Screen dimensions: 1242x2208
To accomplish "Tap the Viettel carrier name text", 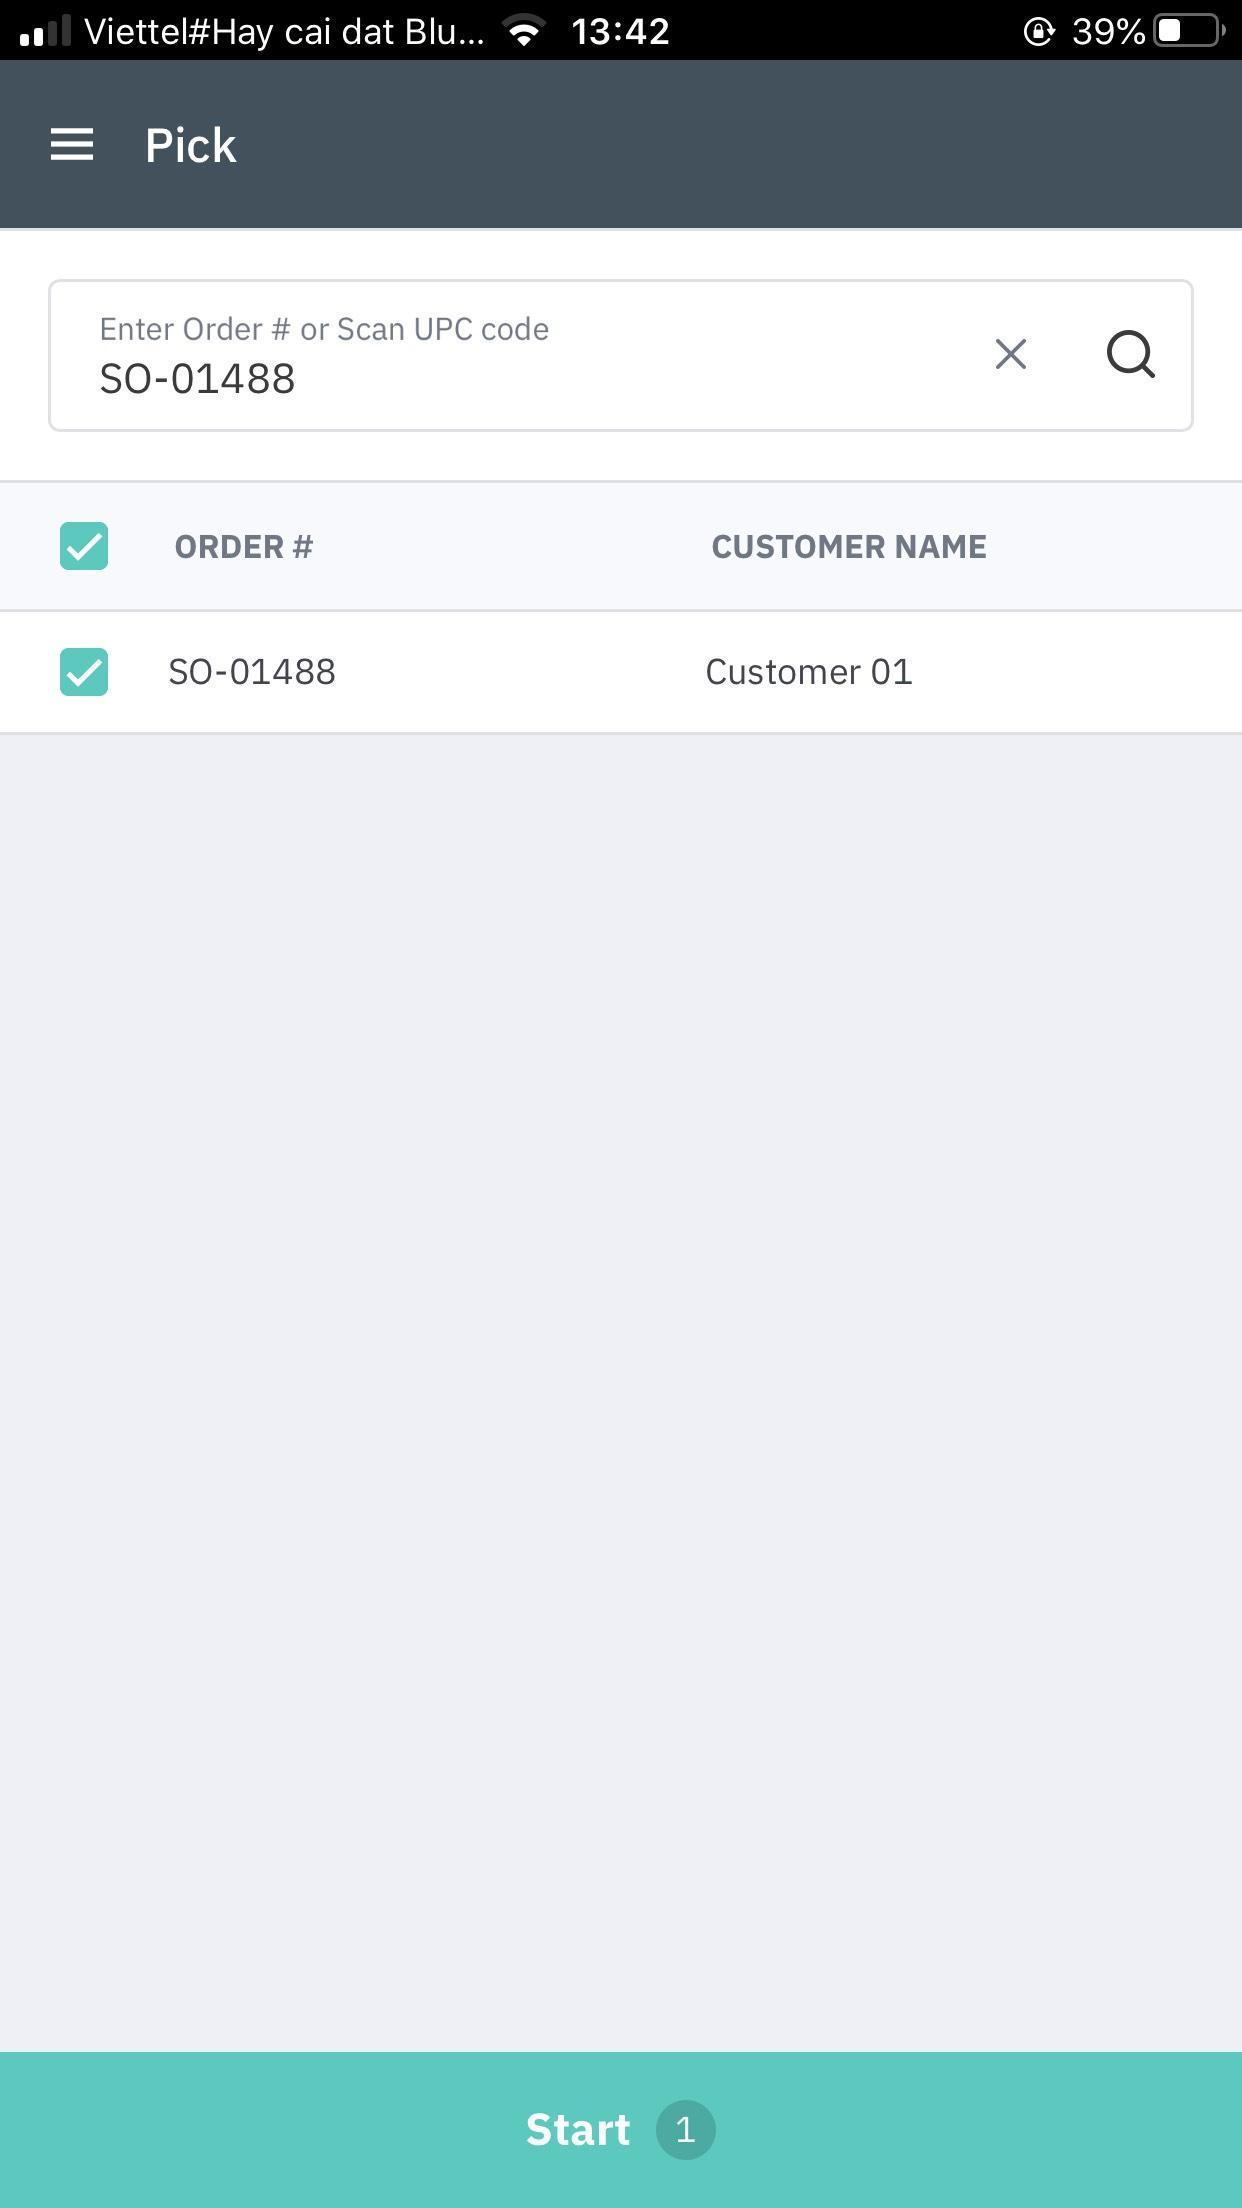I will point(284,32).
